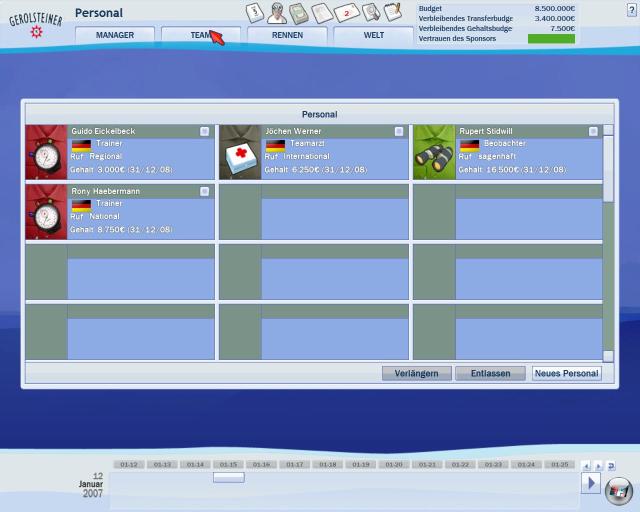Click the green Vertrauen des Sponsors bar

click(551, 39)
